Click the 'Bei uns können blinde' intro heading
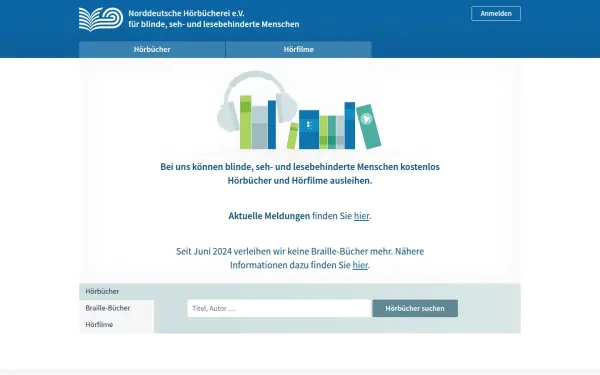 (300, 174)
